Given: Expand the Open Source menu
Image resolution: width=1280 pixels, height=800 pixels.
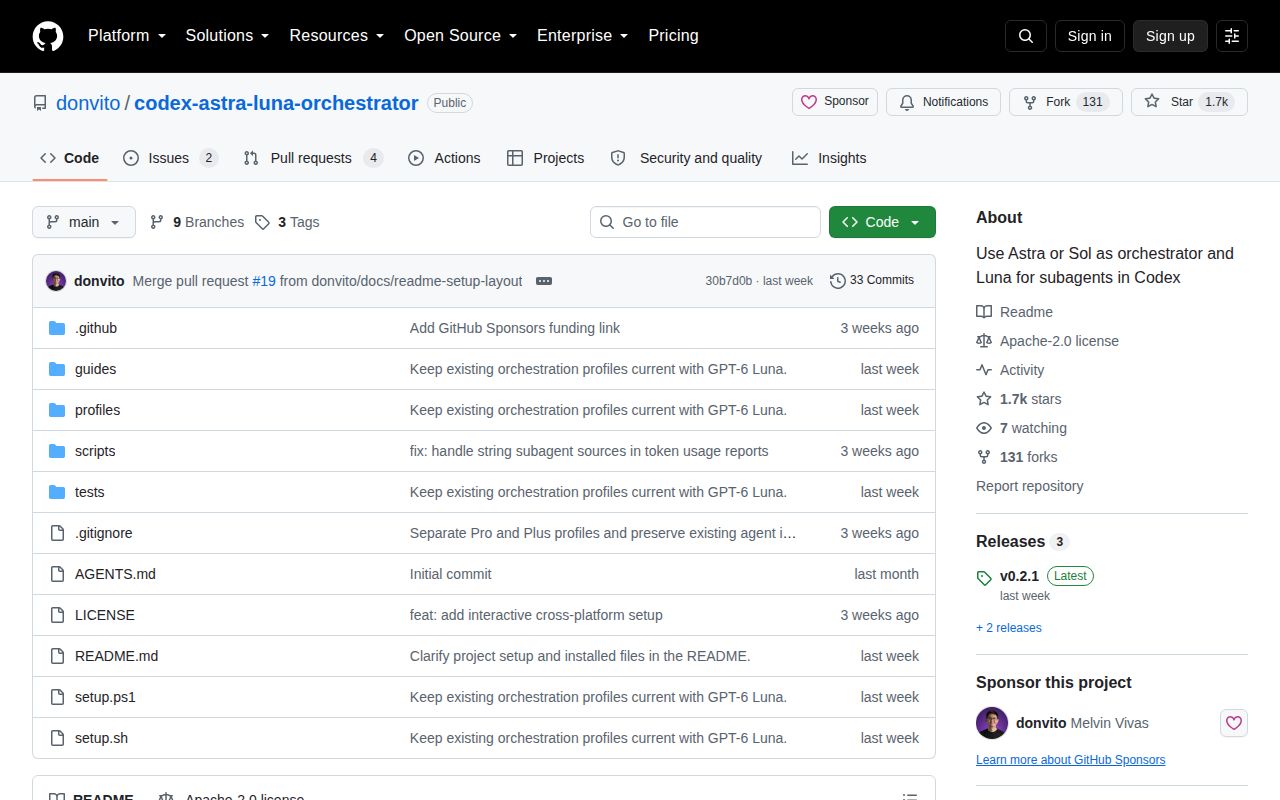Looking at the screenshot, I should [x=460, y=35].
